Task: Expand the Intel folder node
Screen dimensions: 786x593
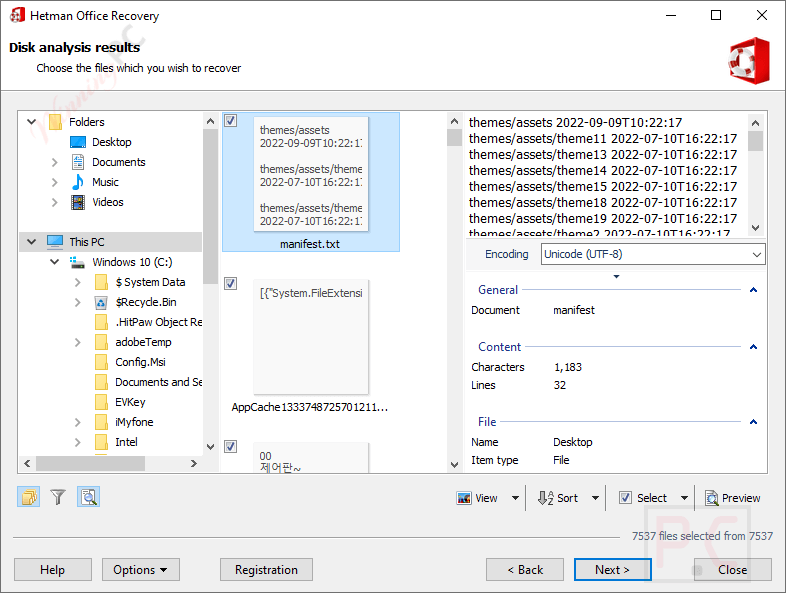Action: coord(78,442)
